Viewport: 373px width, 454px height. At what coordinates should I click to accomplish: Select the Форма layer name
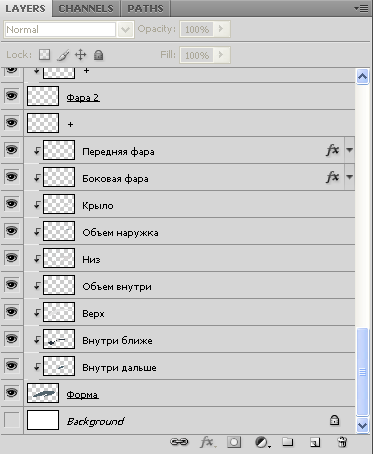pos(82,395)
